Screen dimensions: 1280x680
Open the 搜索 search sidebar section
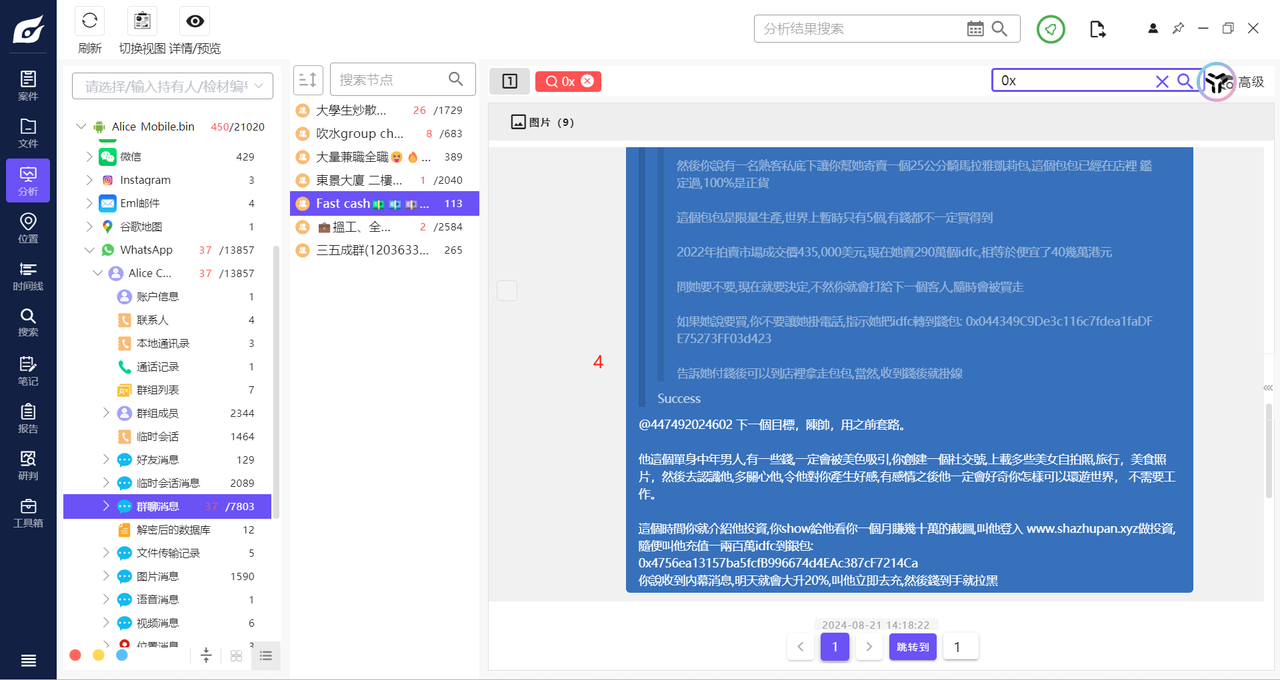tap(28, 323)
